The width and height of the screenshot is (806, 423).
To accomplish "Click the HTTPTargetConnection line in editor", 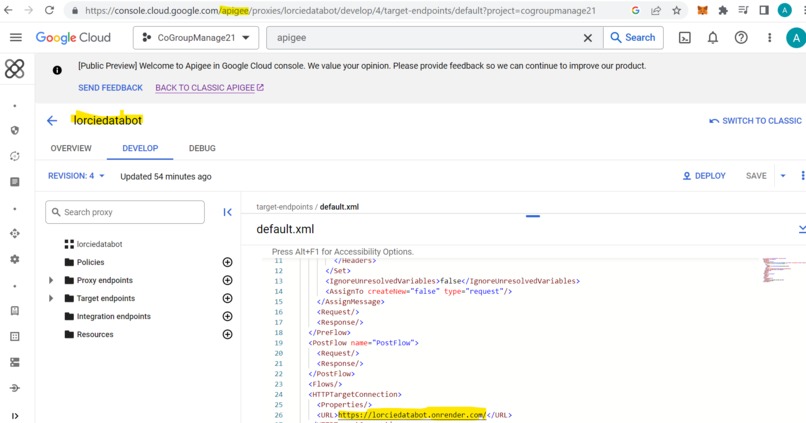I will point(355,394).
